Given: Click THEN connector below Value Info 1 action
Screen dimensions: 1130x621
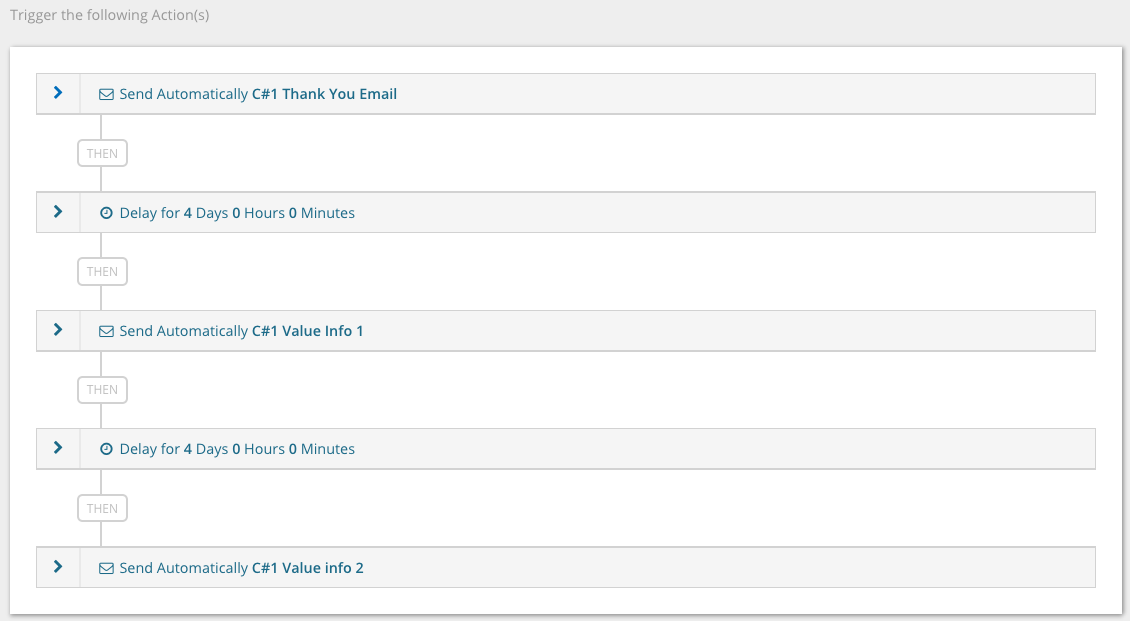Looking at the screenshot, I should (102, 390).
